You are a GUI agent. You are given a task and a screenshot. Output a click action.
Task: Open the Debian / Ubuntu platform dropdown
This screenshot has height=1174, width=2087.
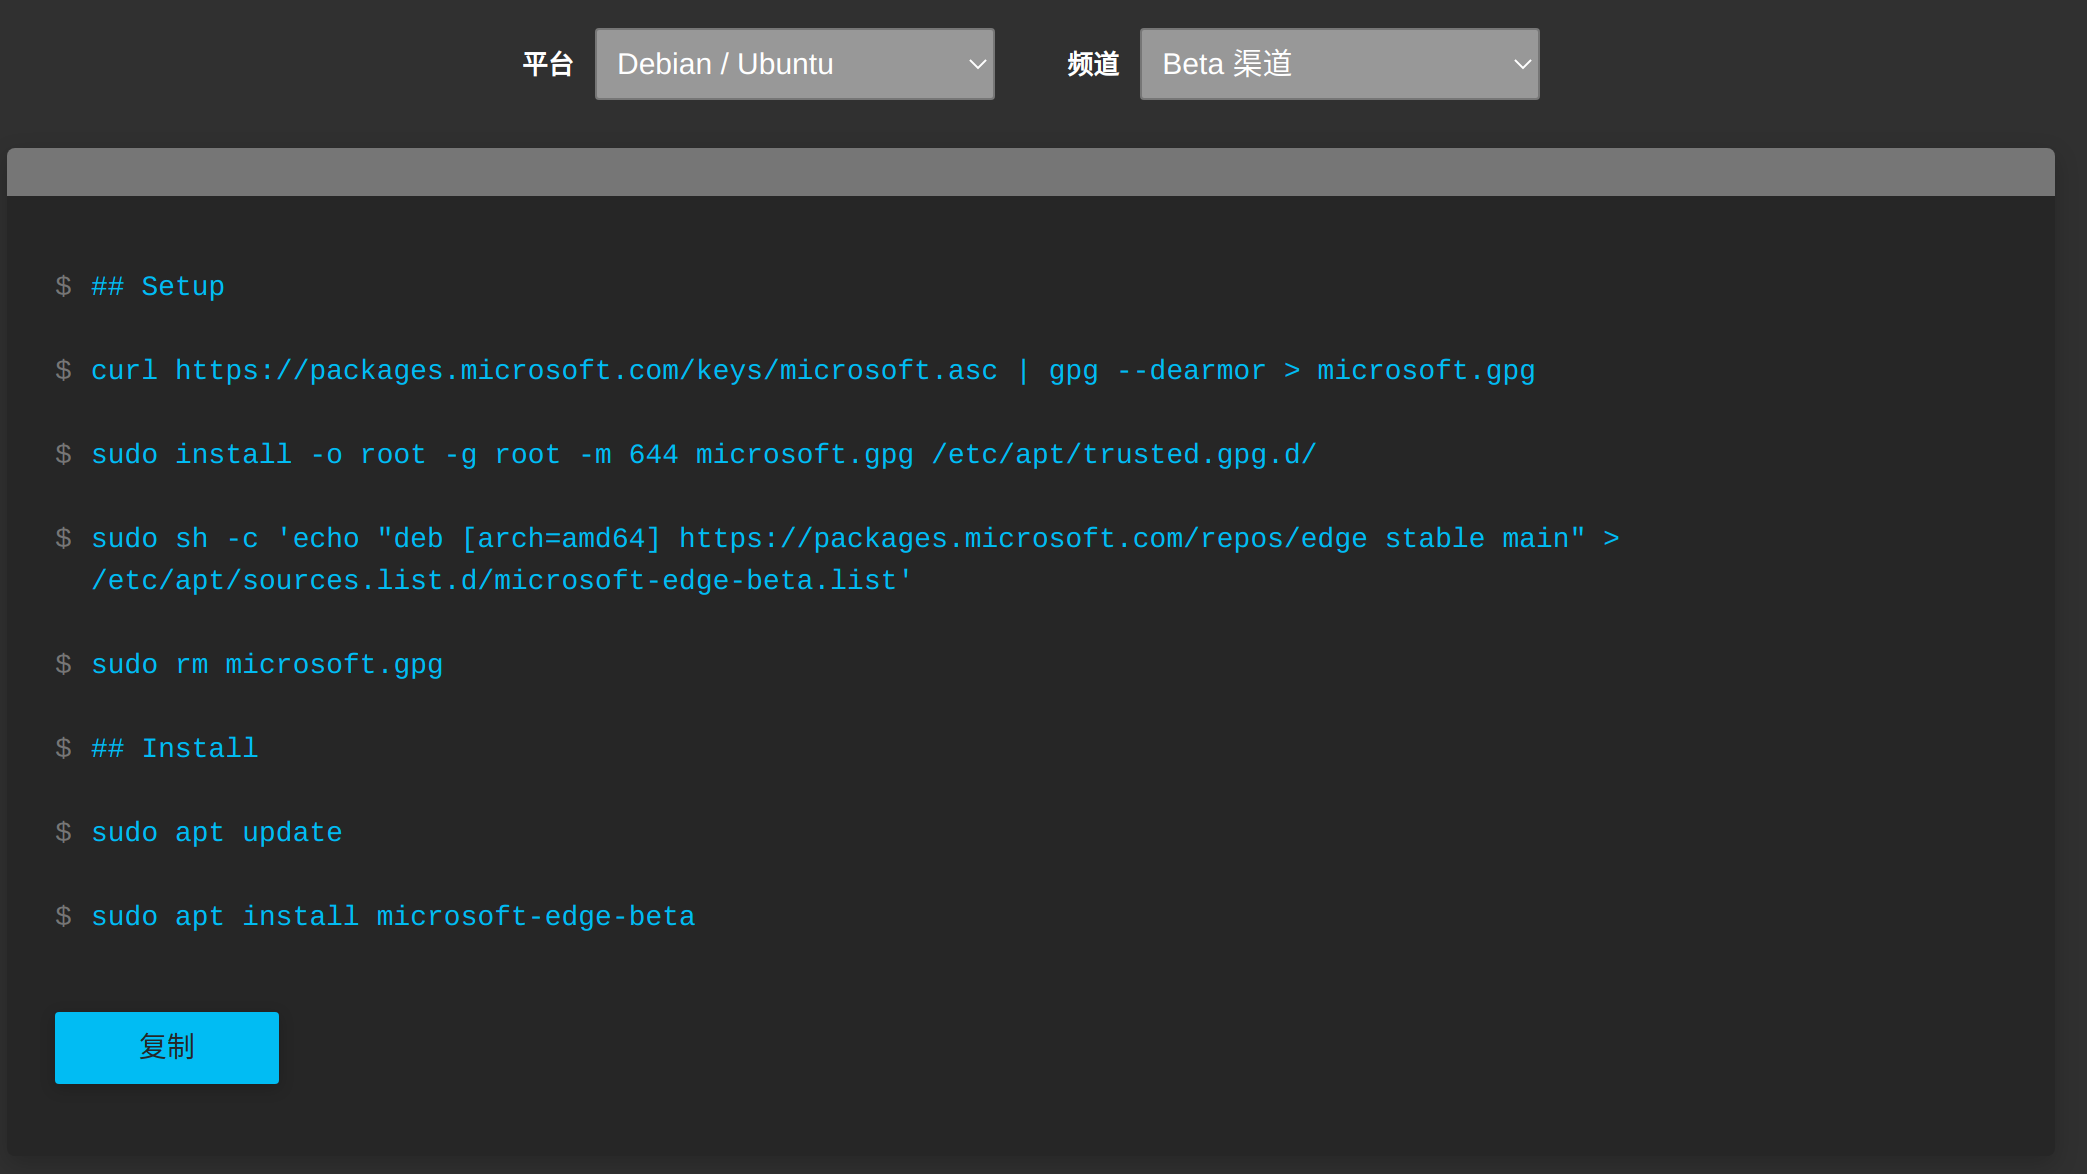click(780, 64)
